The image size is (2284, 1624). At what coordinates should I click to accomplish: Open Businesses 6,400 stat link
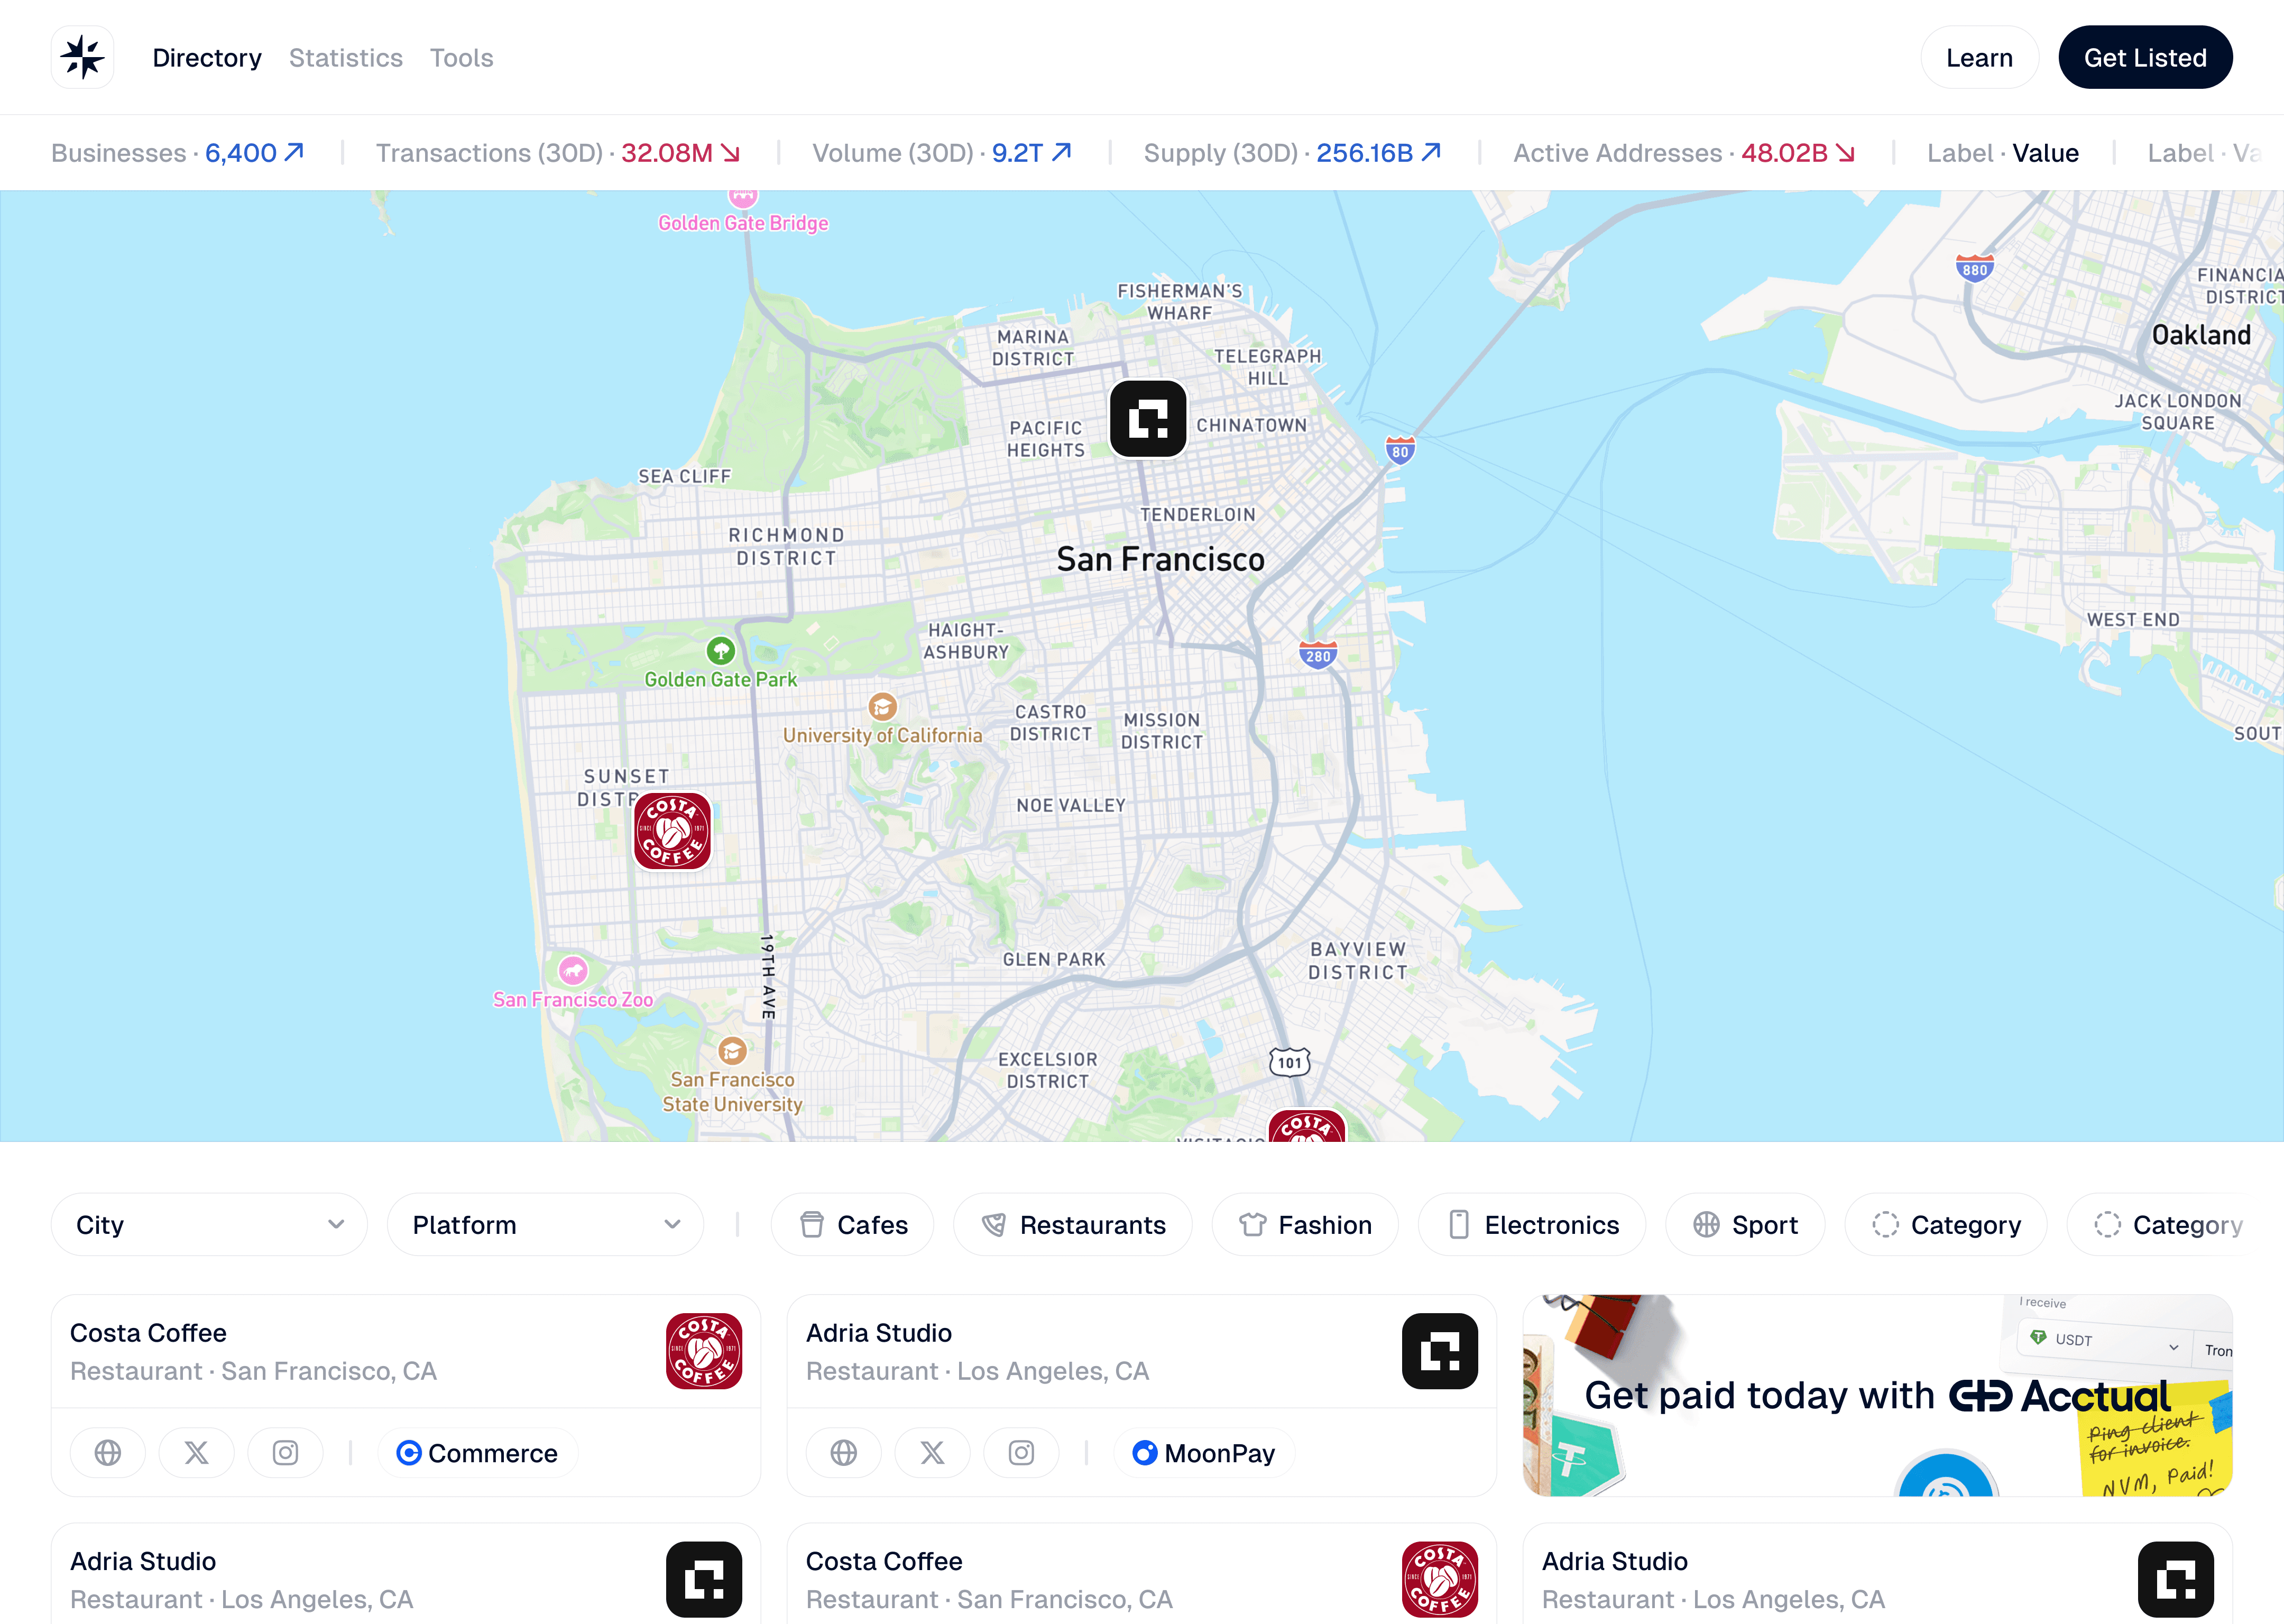pyautogui.click(x=178, y=153)
